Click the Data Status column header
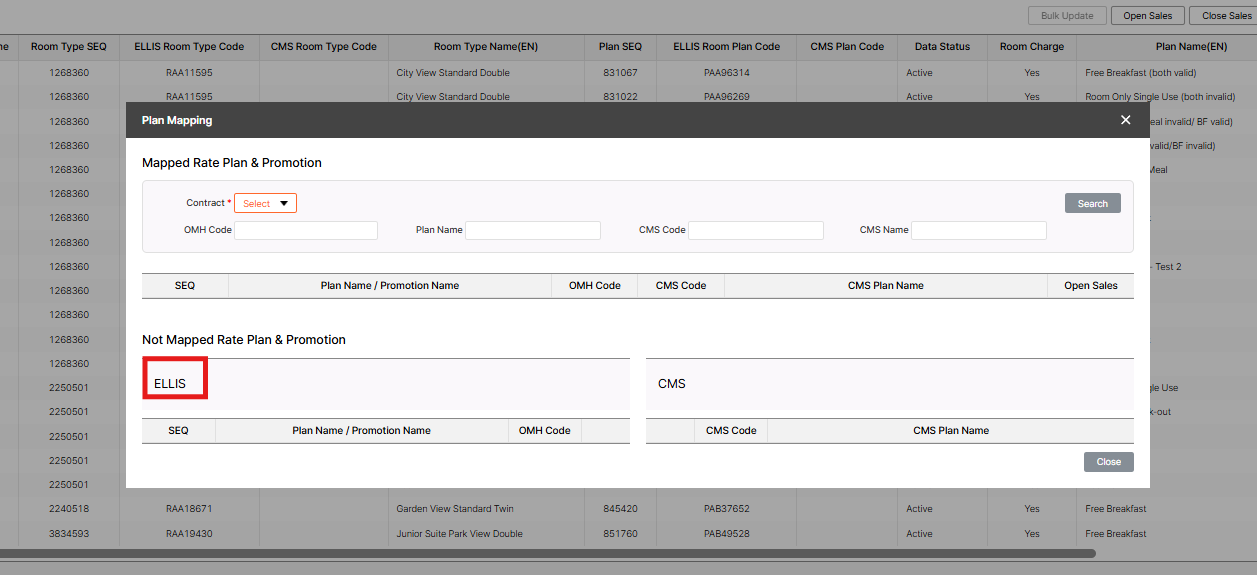Viewport: 1257px width, 575px height. coord(942,46)
